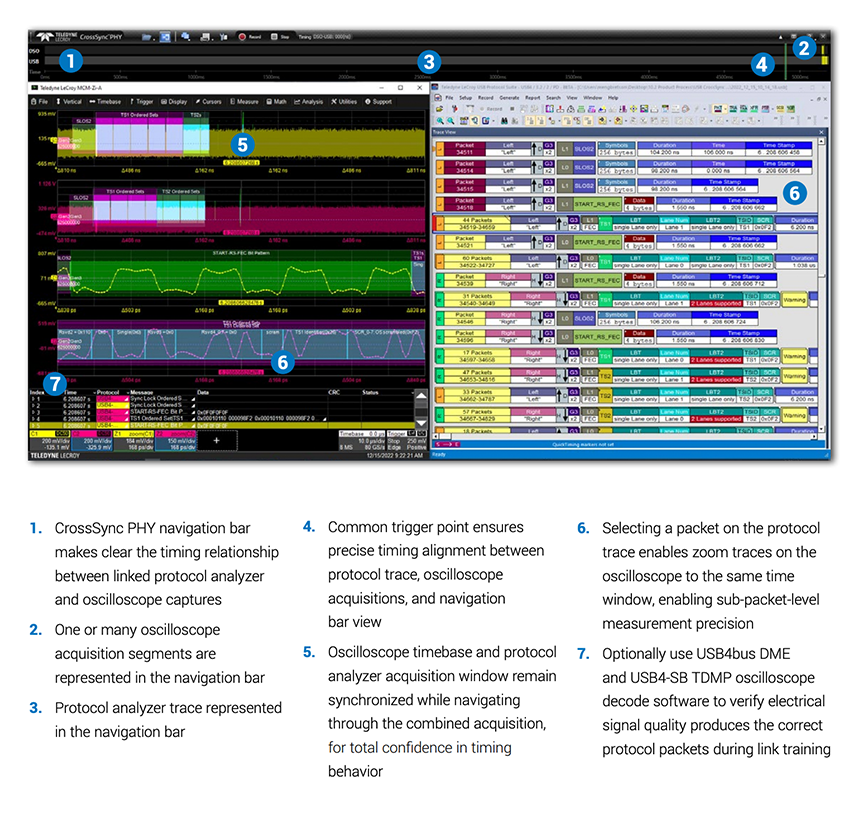864x816 pixels.
Task: Open the oscilloscope File menu
Action: (x=40, y=101)
